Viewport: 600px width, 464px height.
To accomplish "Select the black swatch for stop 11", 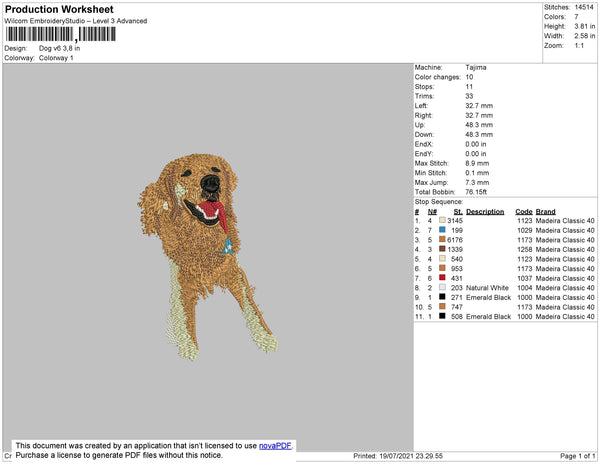I will (x=442, y=316).
